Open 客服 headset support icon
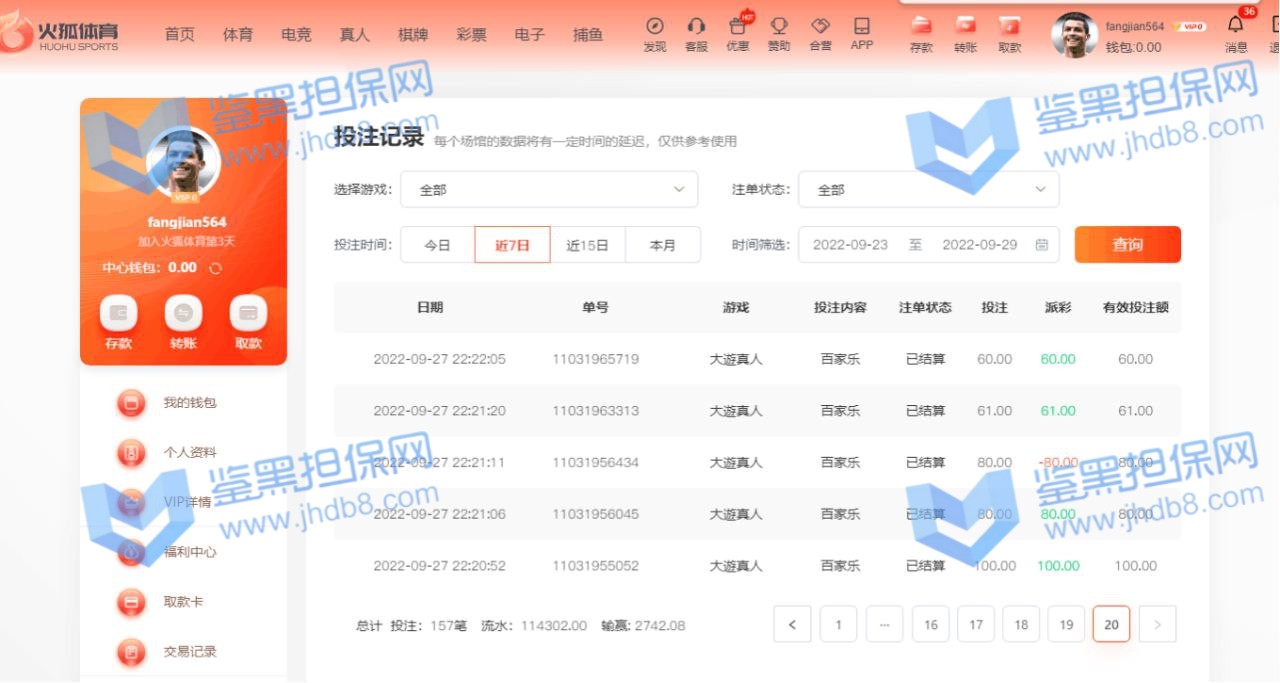This screenshot has height=683, width=1280. pos(696,27)
